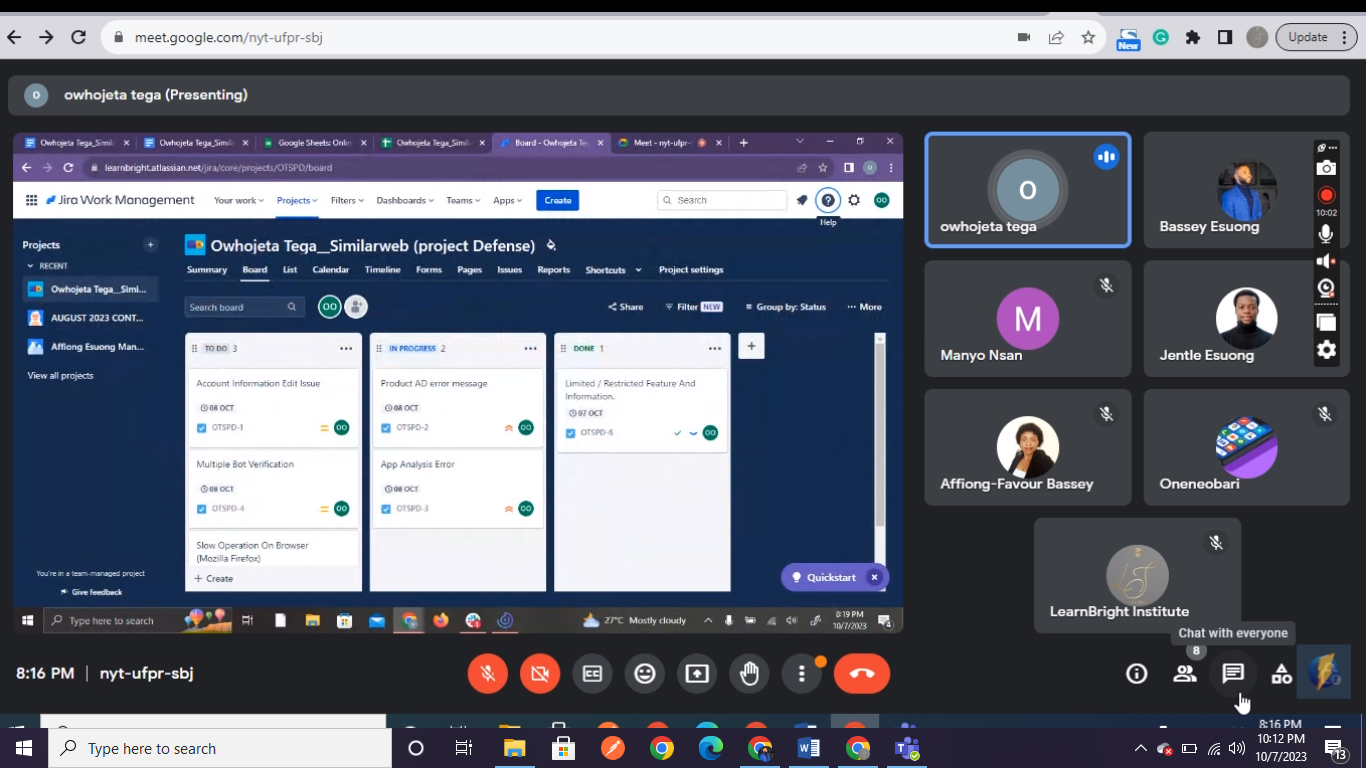Screen dimensions: 1366x768
Task: Open Chat with everyone panel
Action: (x=1233, y=674)
